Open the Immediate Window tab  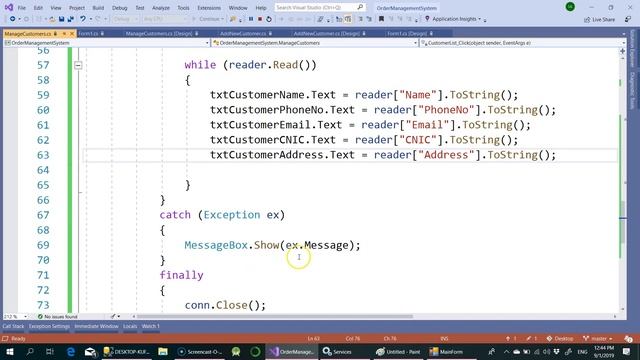96,326
